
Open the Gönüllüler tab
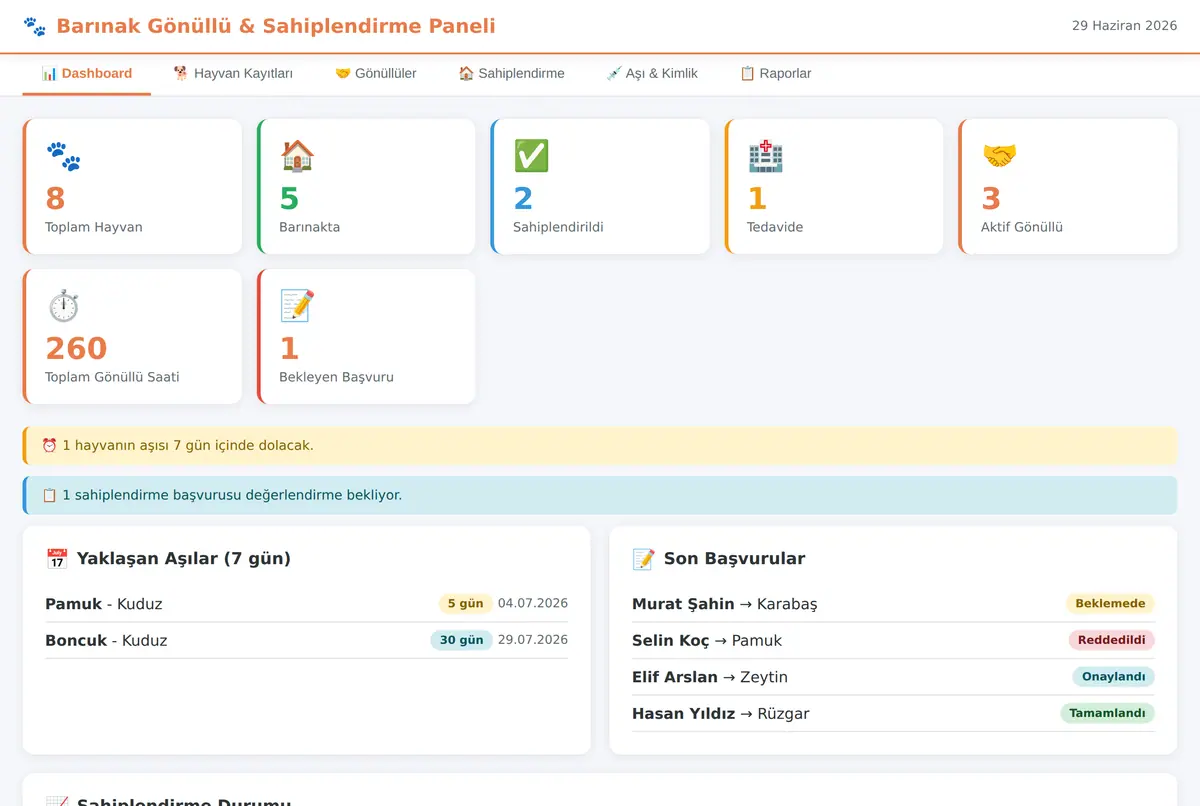[x=375, y=73]
